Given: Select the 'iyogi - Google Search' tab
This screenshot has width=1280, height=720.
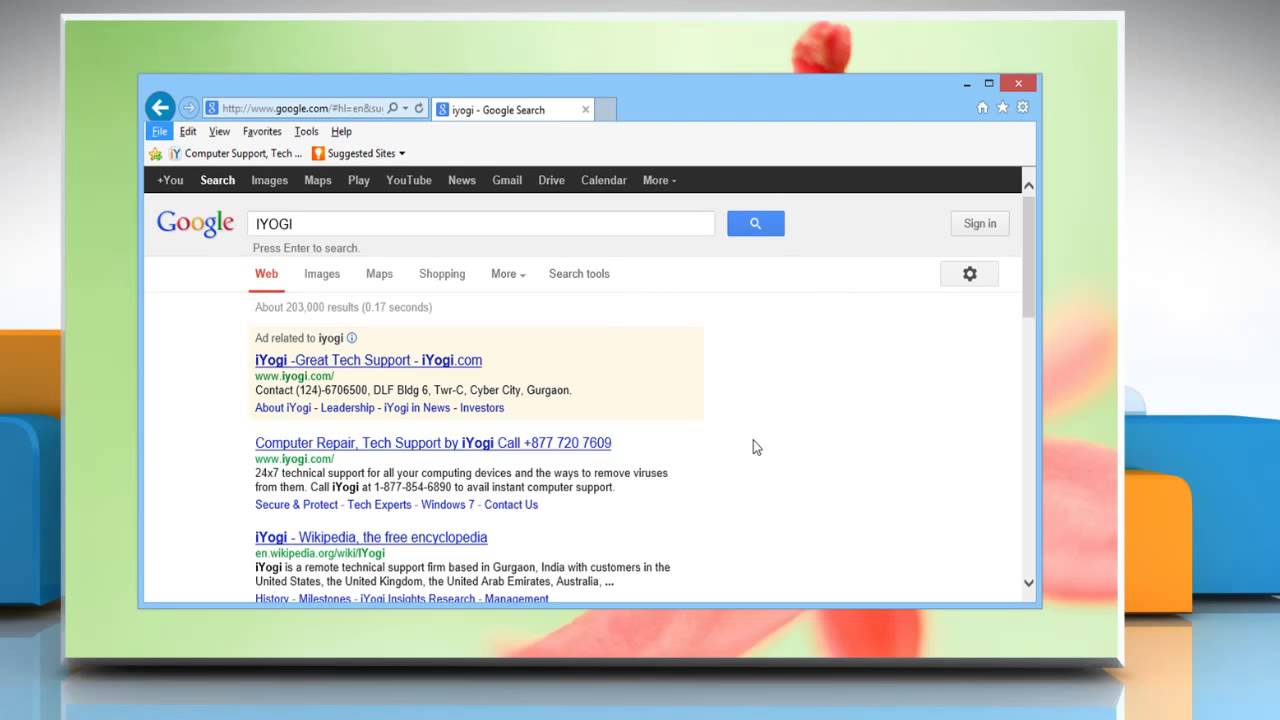Looking at the screenshot, I should (x=513, y=109).
